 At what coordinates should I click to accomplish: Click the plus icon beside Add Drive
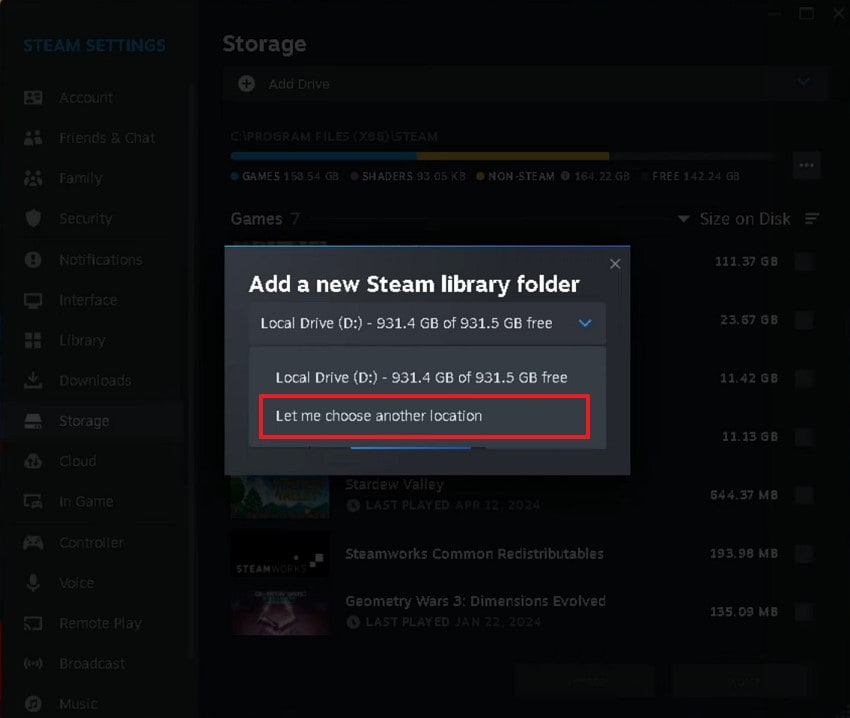[x=247, y=84]
